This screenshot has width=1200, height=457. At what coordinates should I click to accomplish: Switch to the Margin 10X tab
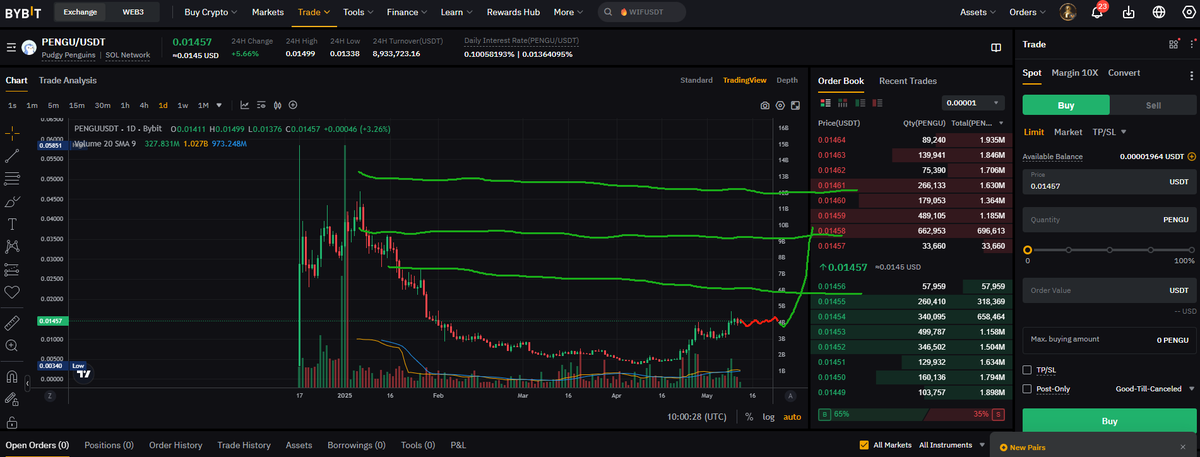coord(1075,73)
